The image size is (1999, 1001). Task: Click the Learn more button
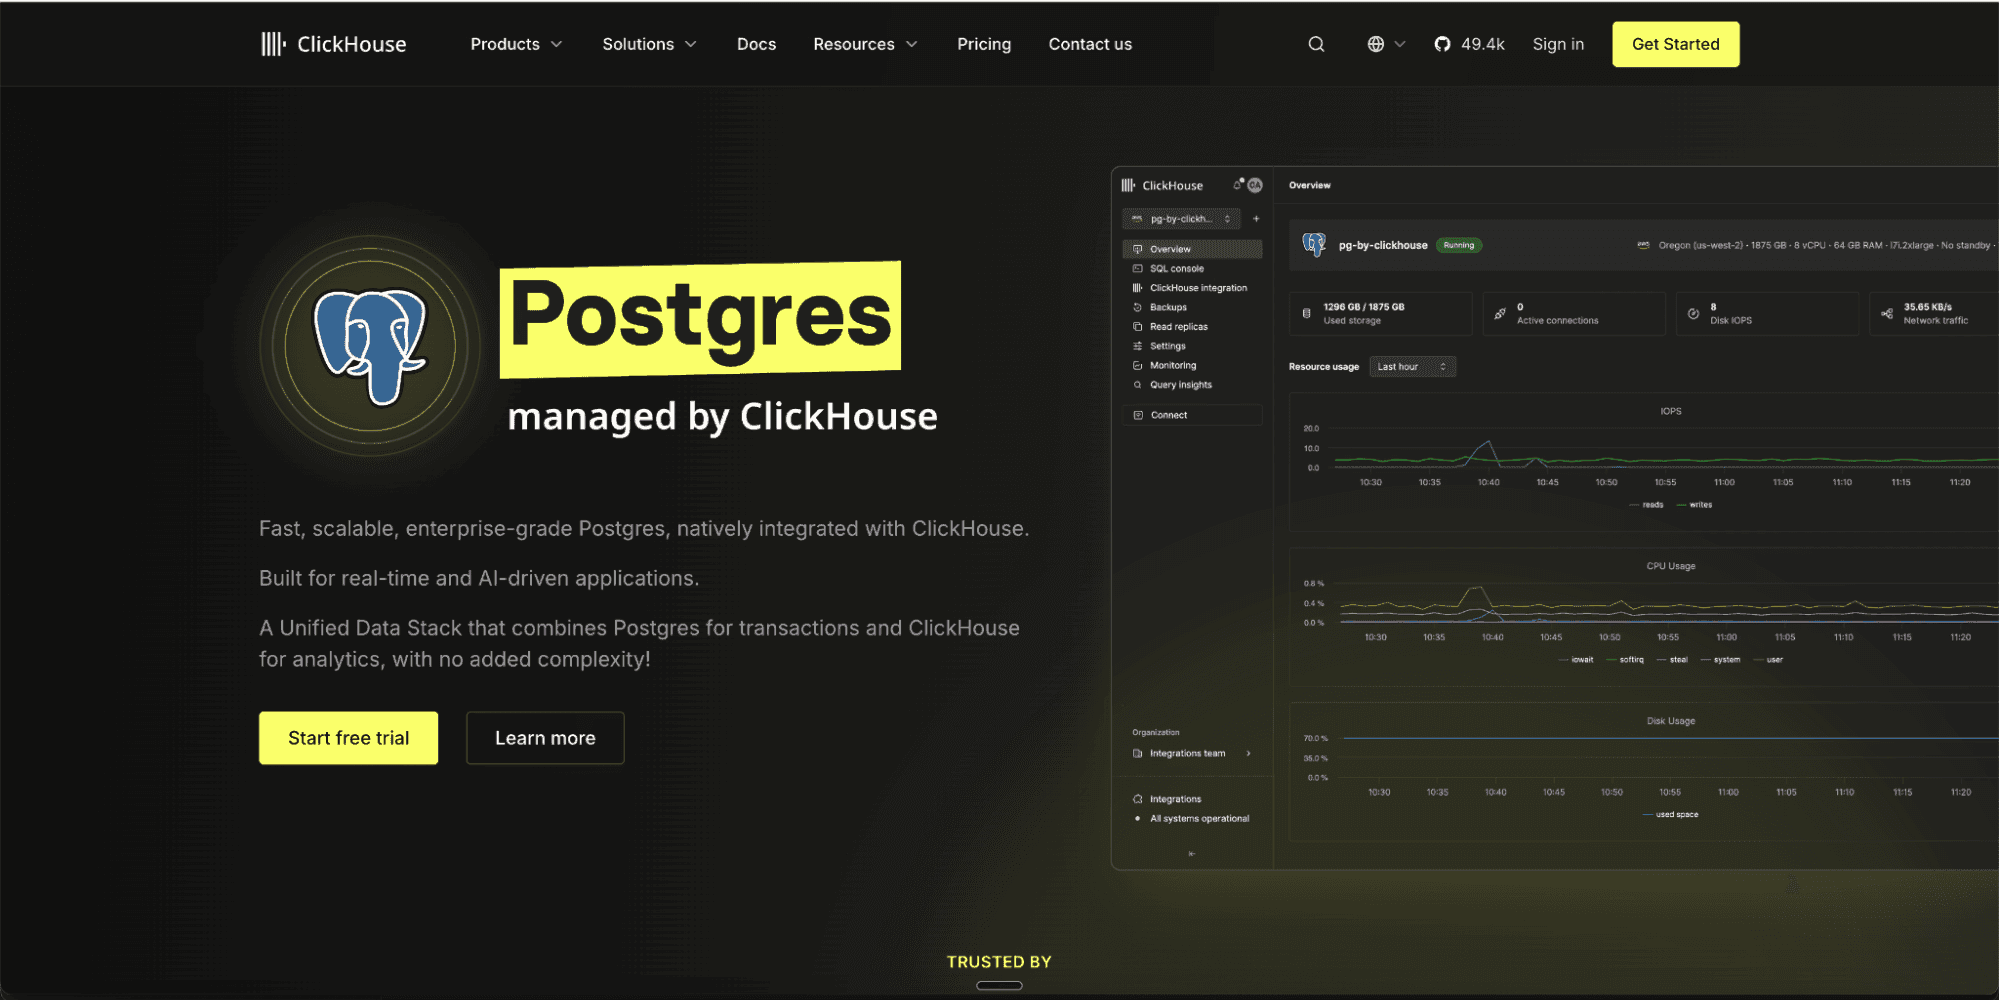pos(545,738)
